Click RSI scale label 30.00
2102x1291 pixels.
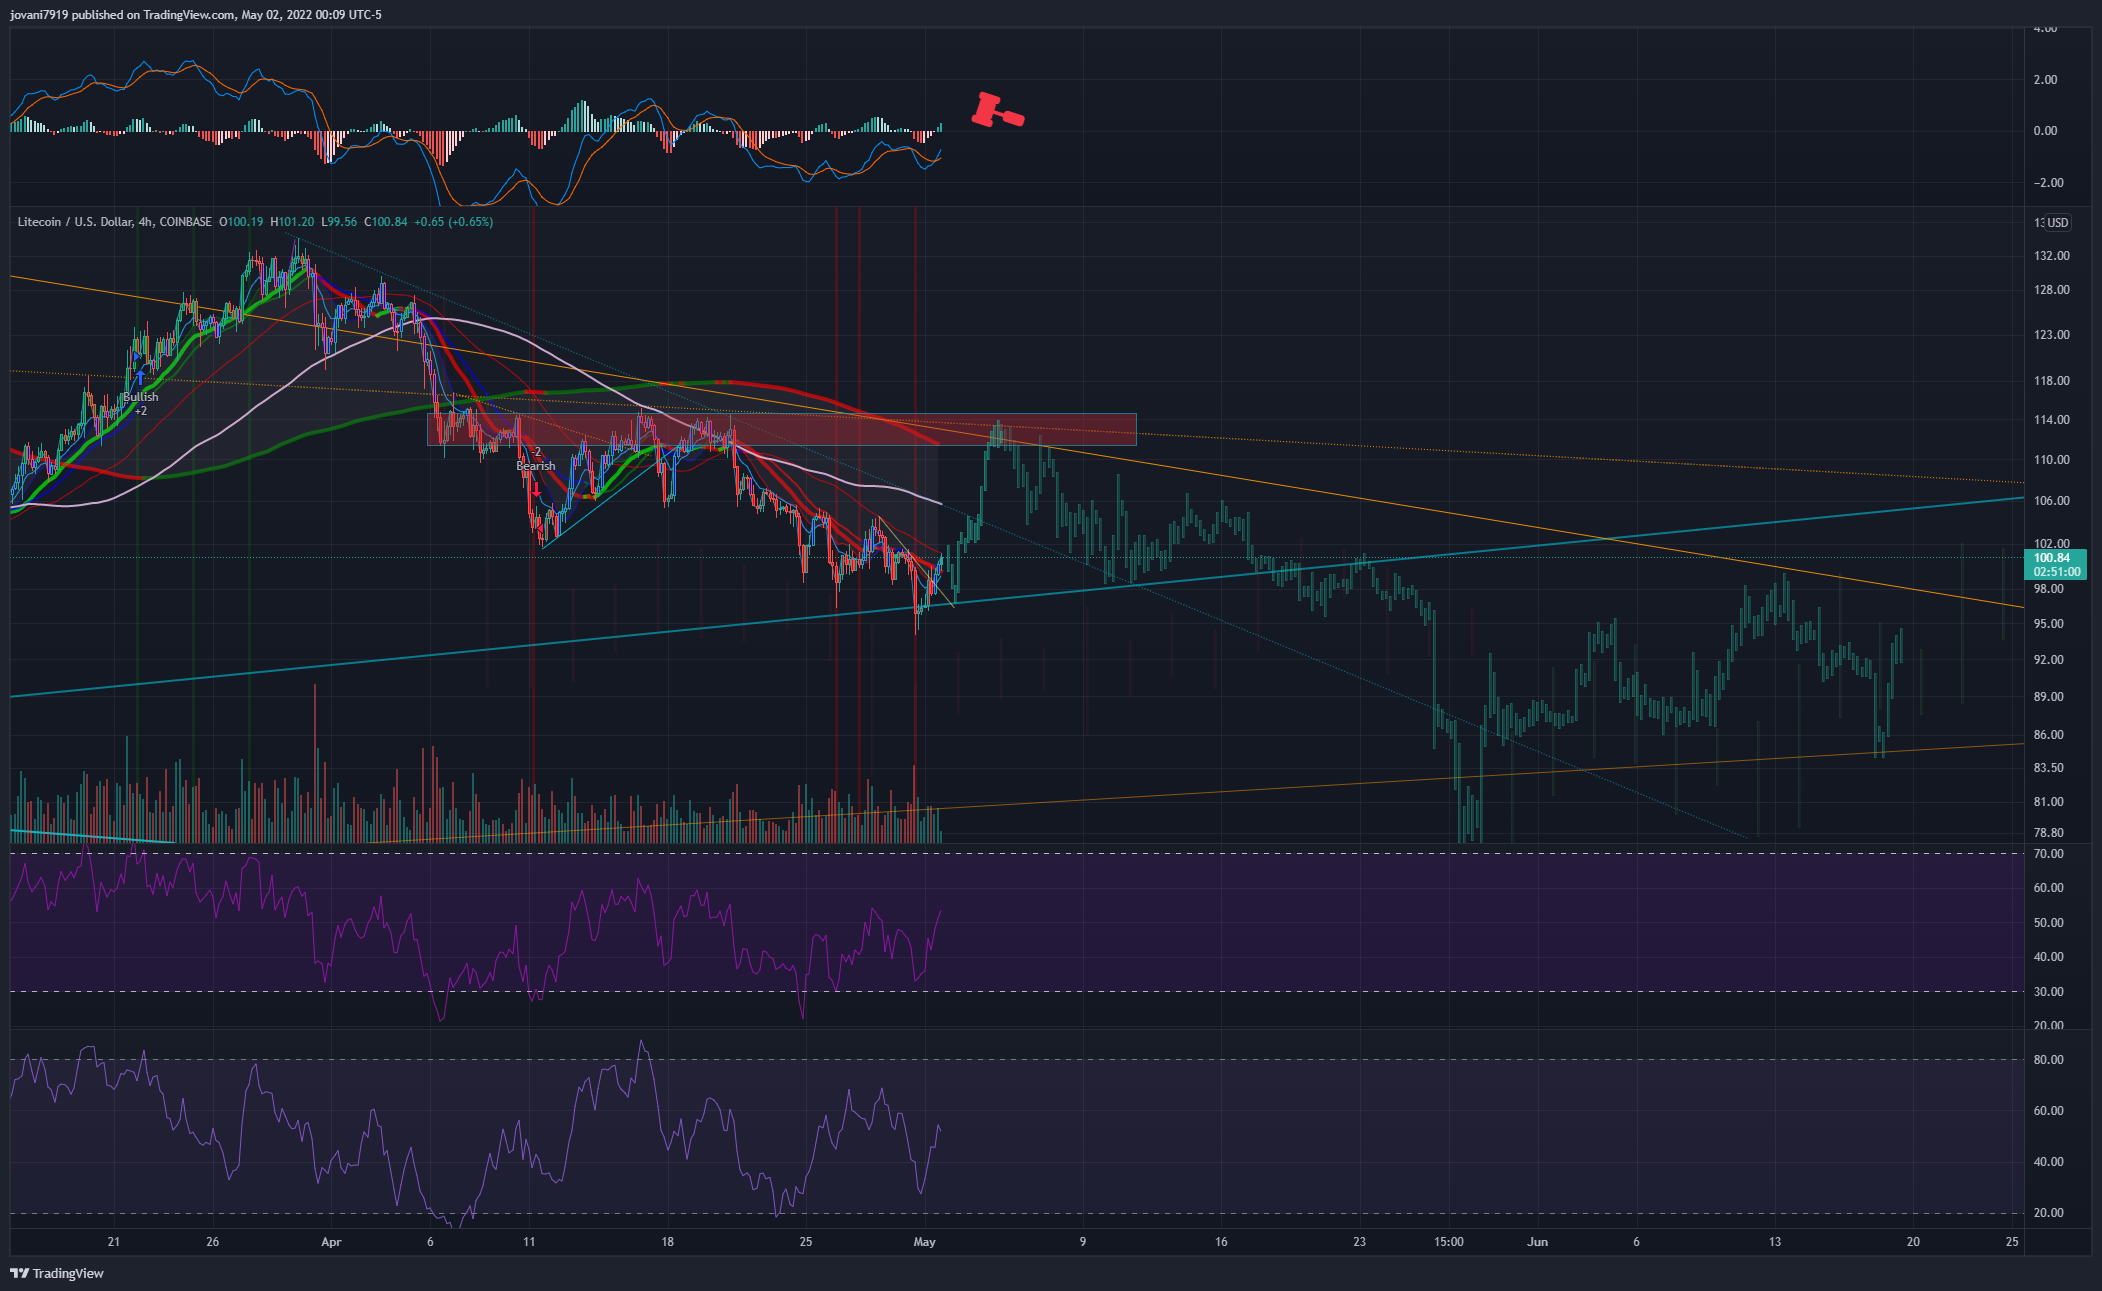click(x=2049, y=992)
